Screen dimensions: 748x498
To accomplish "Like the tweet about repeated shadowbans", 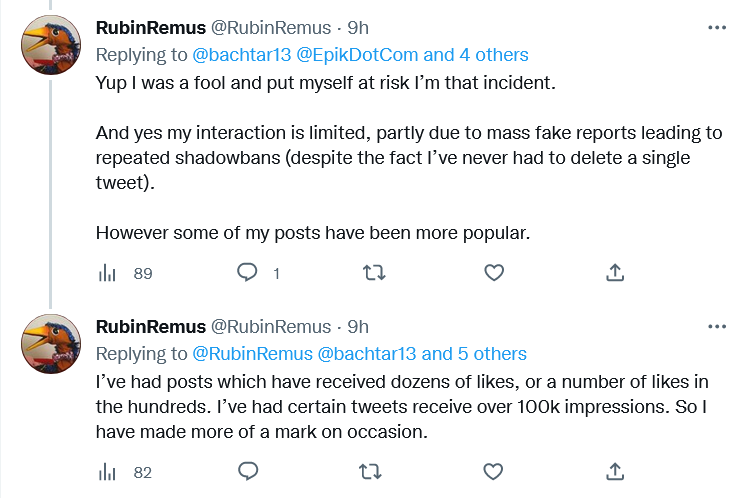I will [494, 273].
